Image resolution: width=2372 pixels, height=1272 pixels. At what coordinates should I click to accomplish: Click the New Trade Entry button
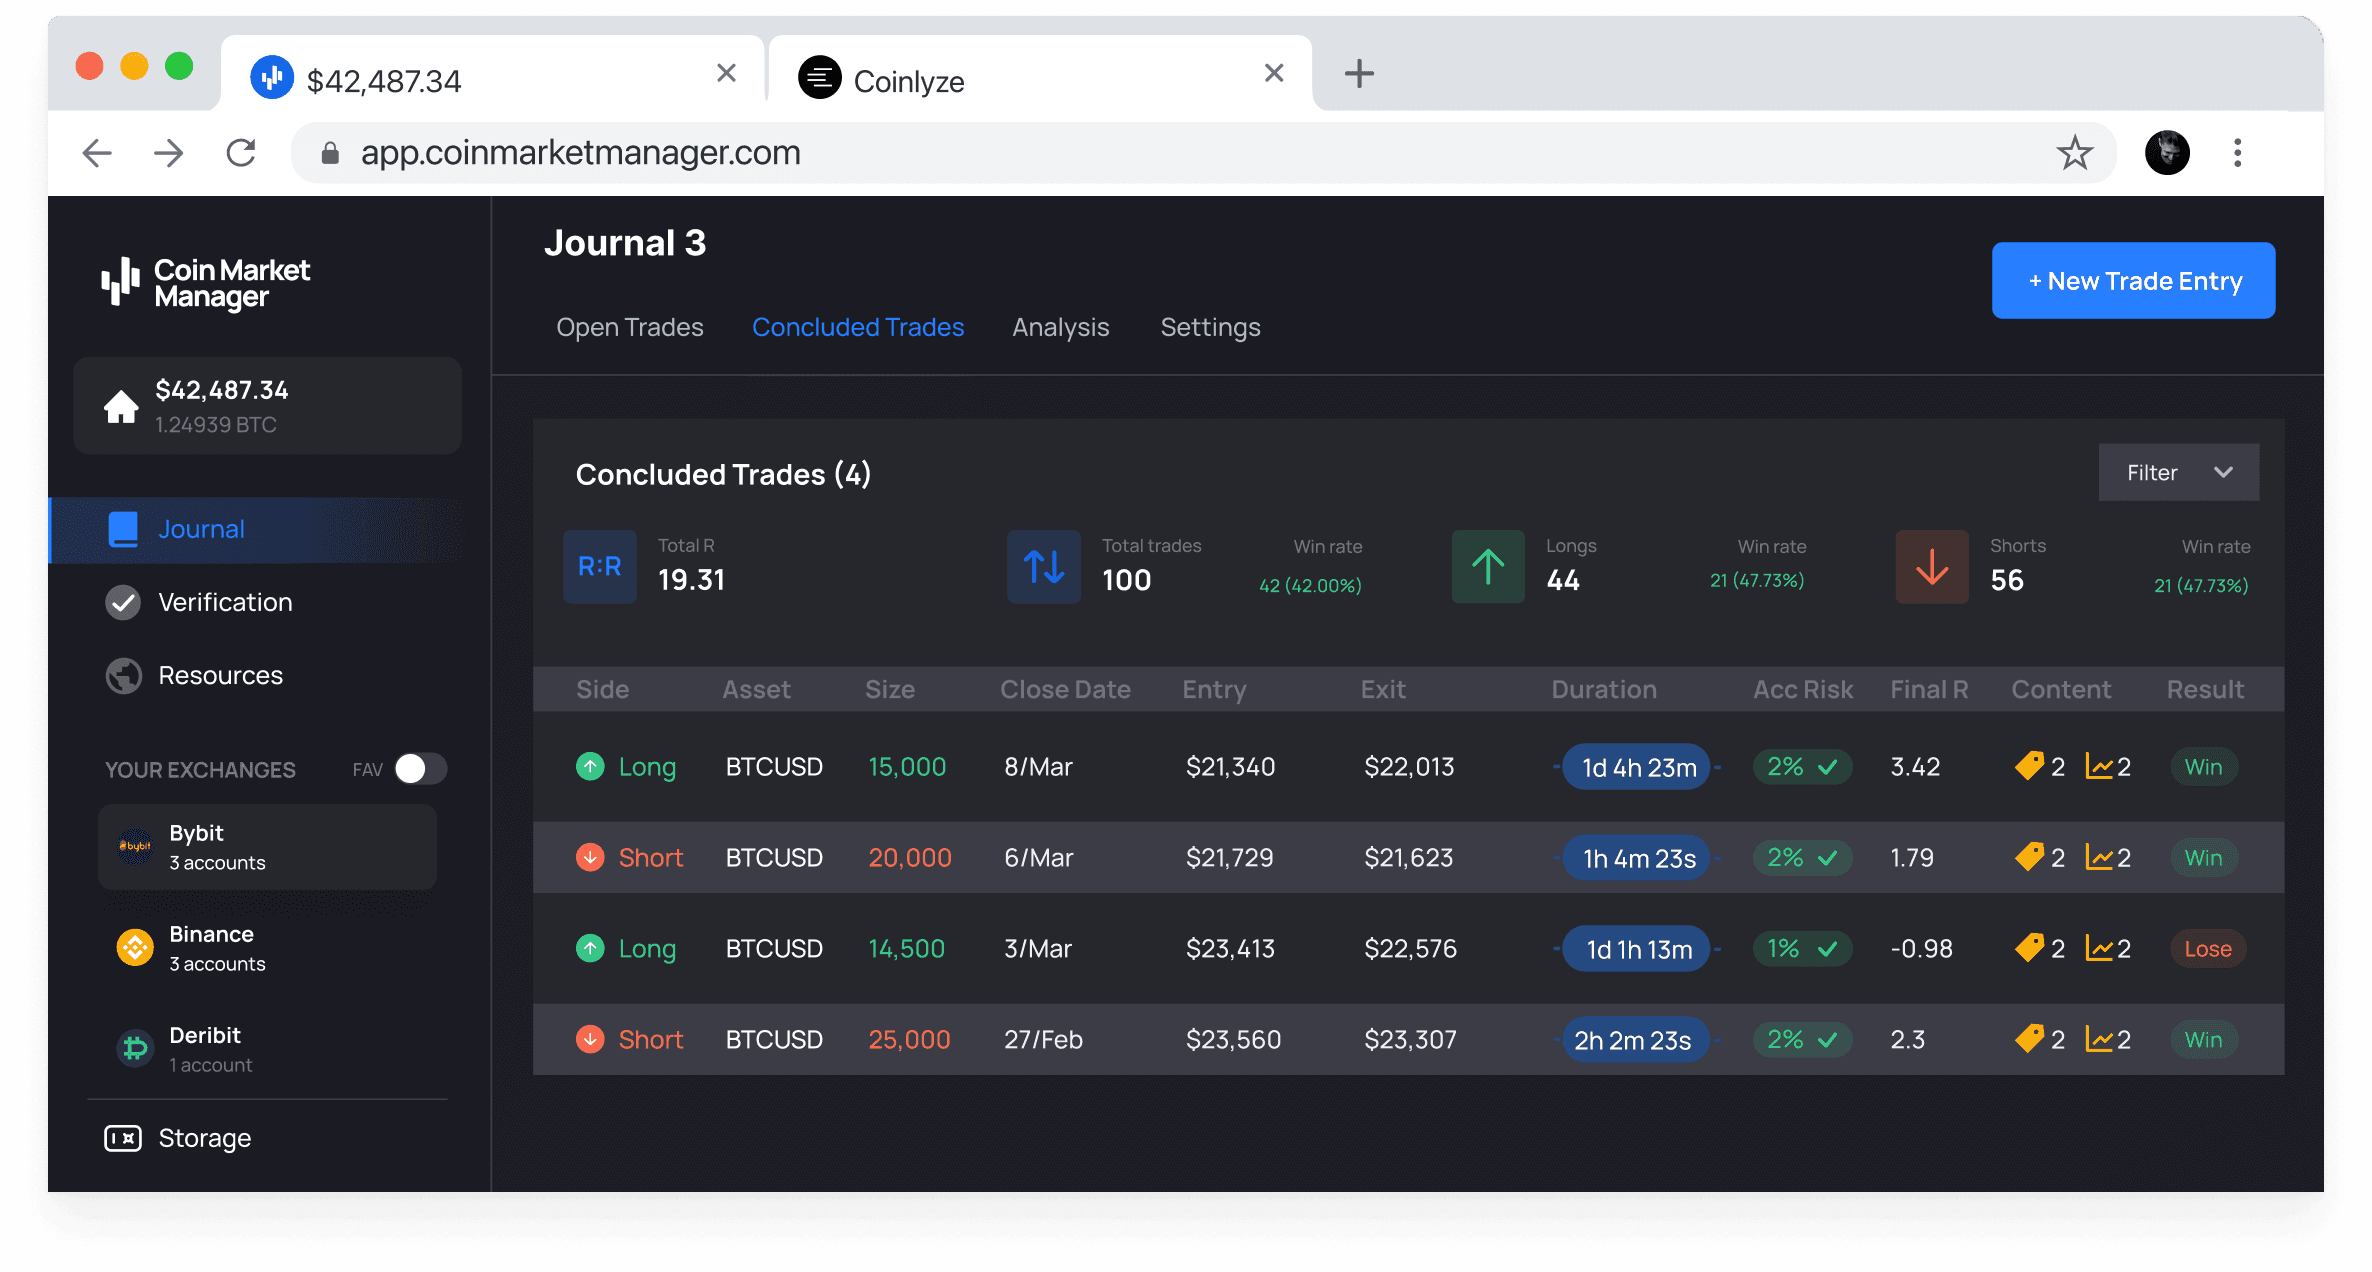point(2135,281)
